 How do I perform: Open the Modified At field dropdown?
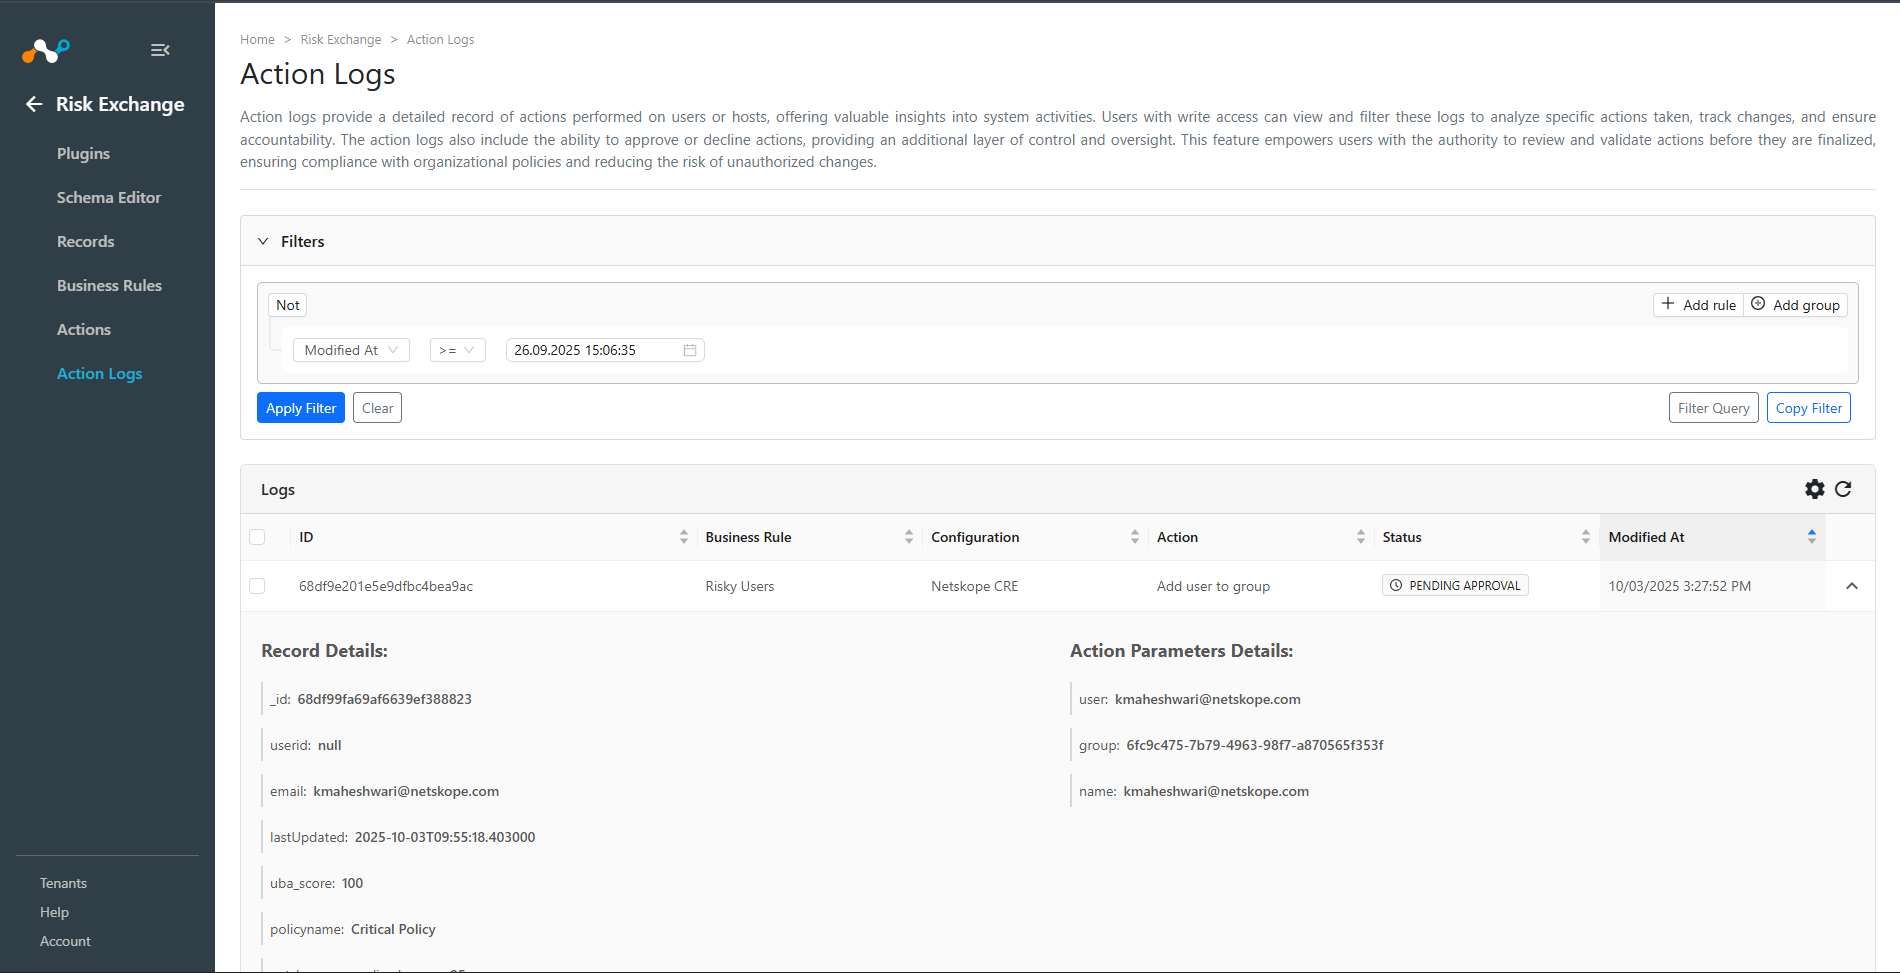click(x=351, y=350)
